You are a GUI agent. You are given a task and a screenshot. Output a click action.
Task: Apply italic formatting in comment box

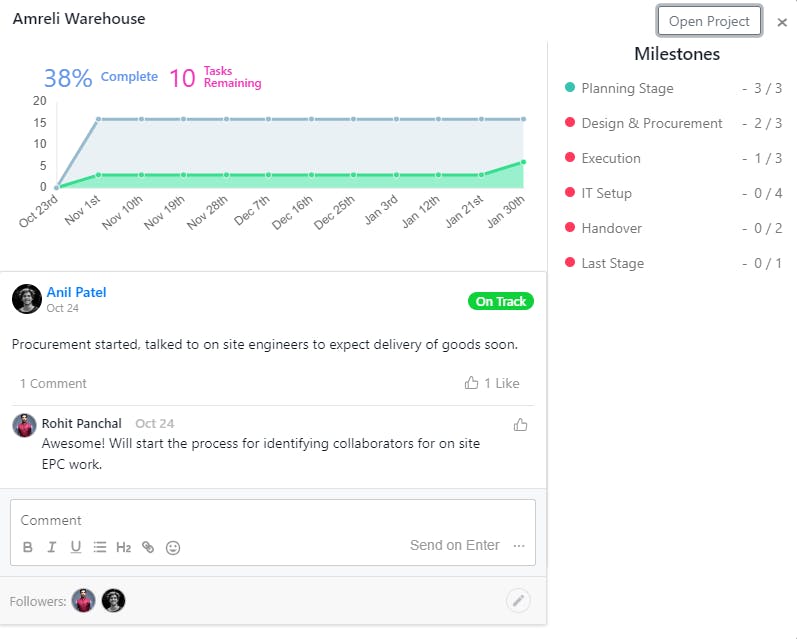point(52,547)
